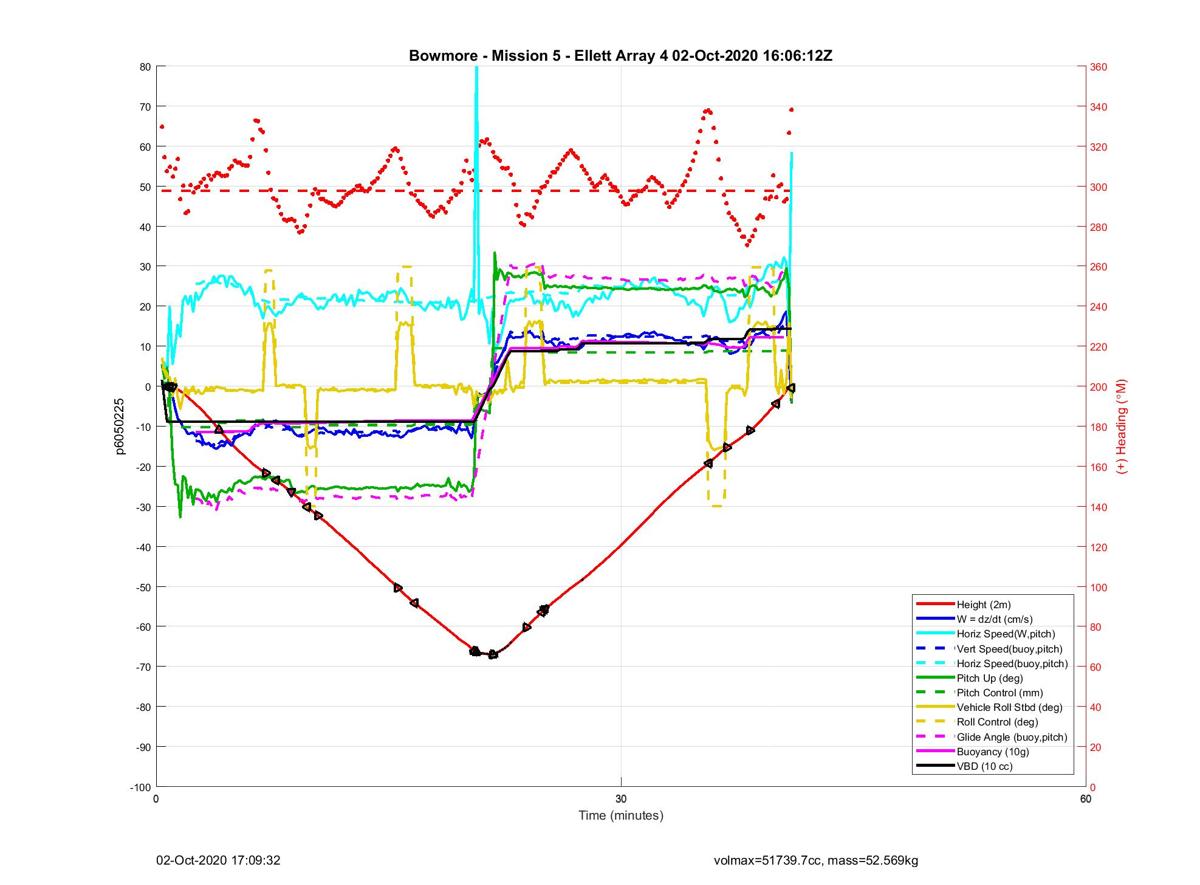The image size is (1200, 885).
Task: Click left axis tick label -100
Action: click(139, 787)
